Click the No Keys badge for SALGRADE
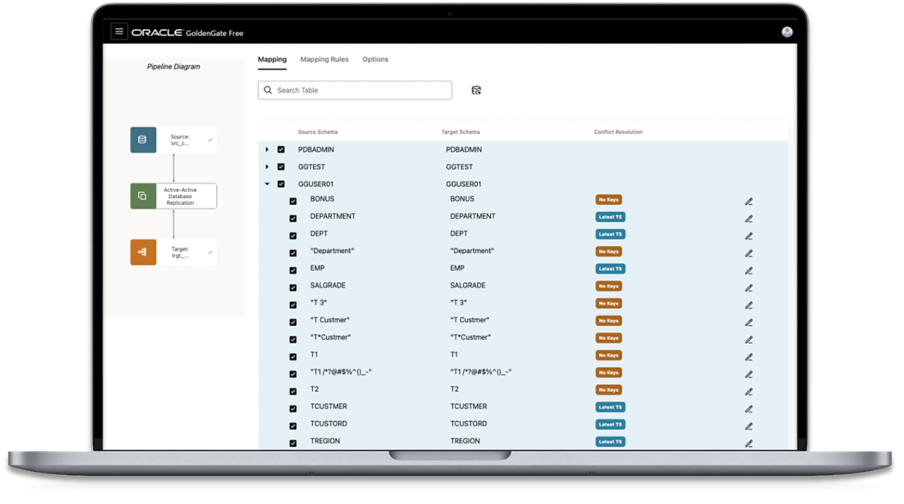 [x=609, y=286]
